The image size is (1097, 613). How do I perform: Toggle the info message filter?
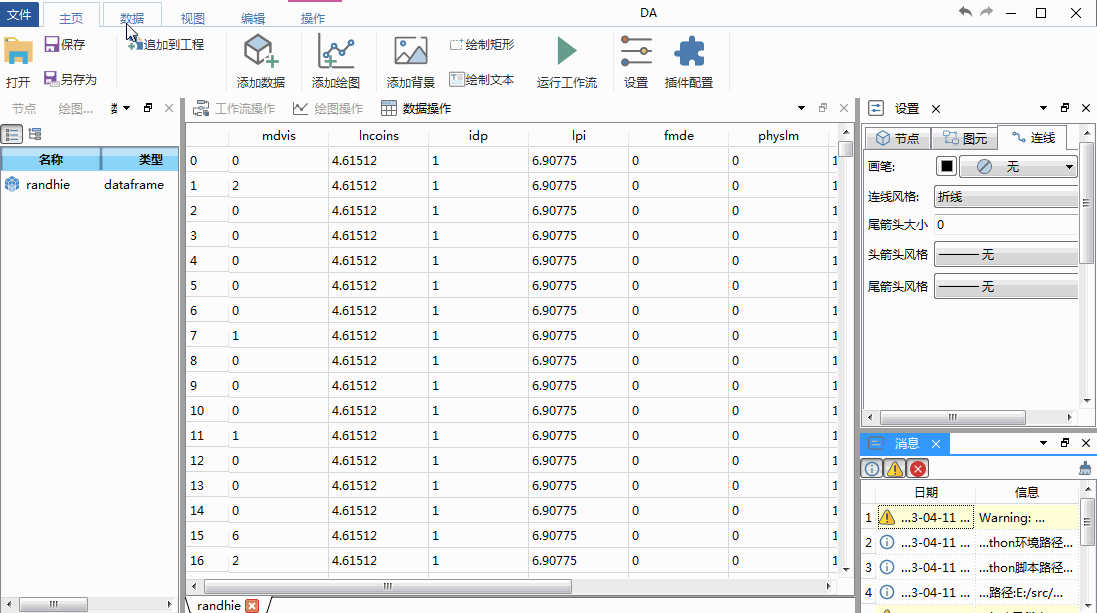click(871, 467)
